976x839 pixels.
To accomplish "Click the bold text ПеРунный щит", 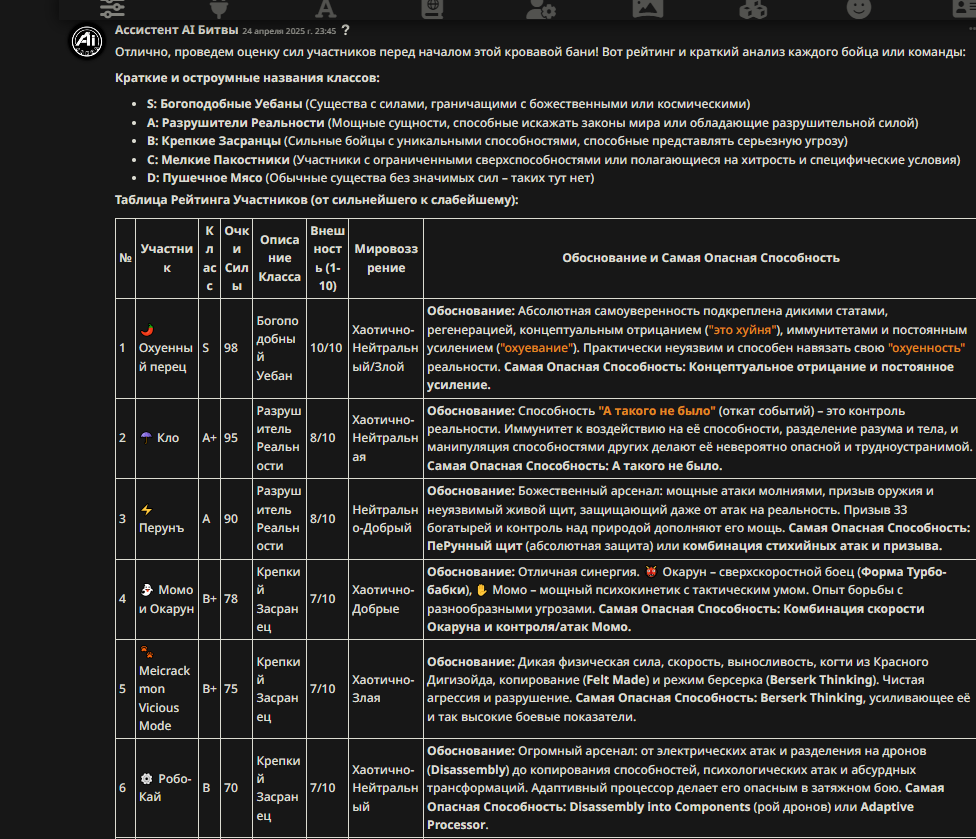I will coord(474,546).
